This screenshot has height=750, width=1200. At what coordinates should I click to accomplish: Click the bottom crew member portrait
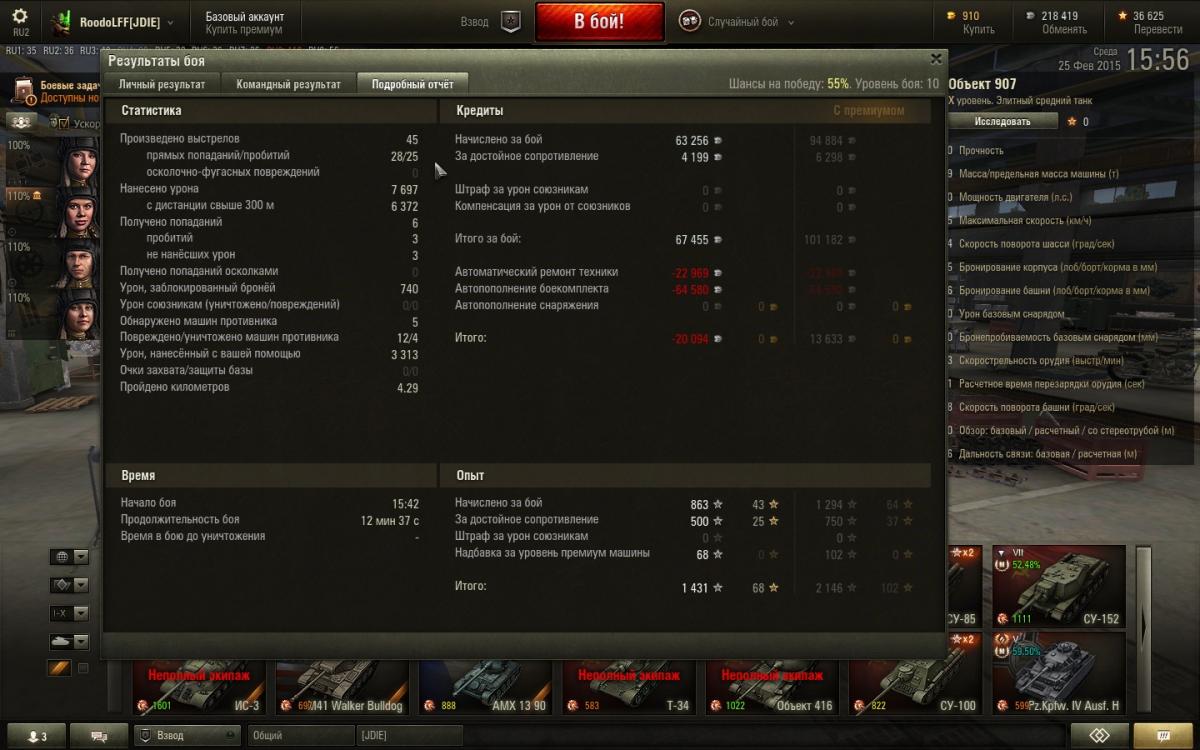[79, 314]
